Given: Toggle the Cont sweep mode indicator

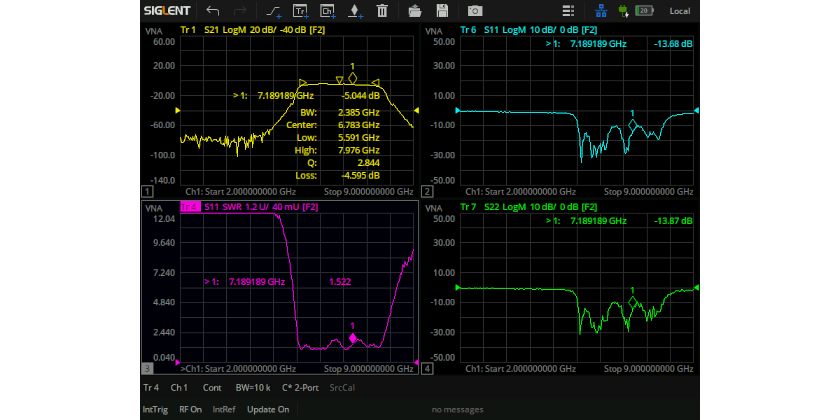Looking at the screenshot, I should click(x=212, y=387).
